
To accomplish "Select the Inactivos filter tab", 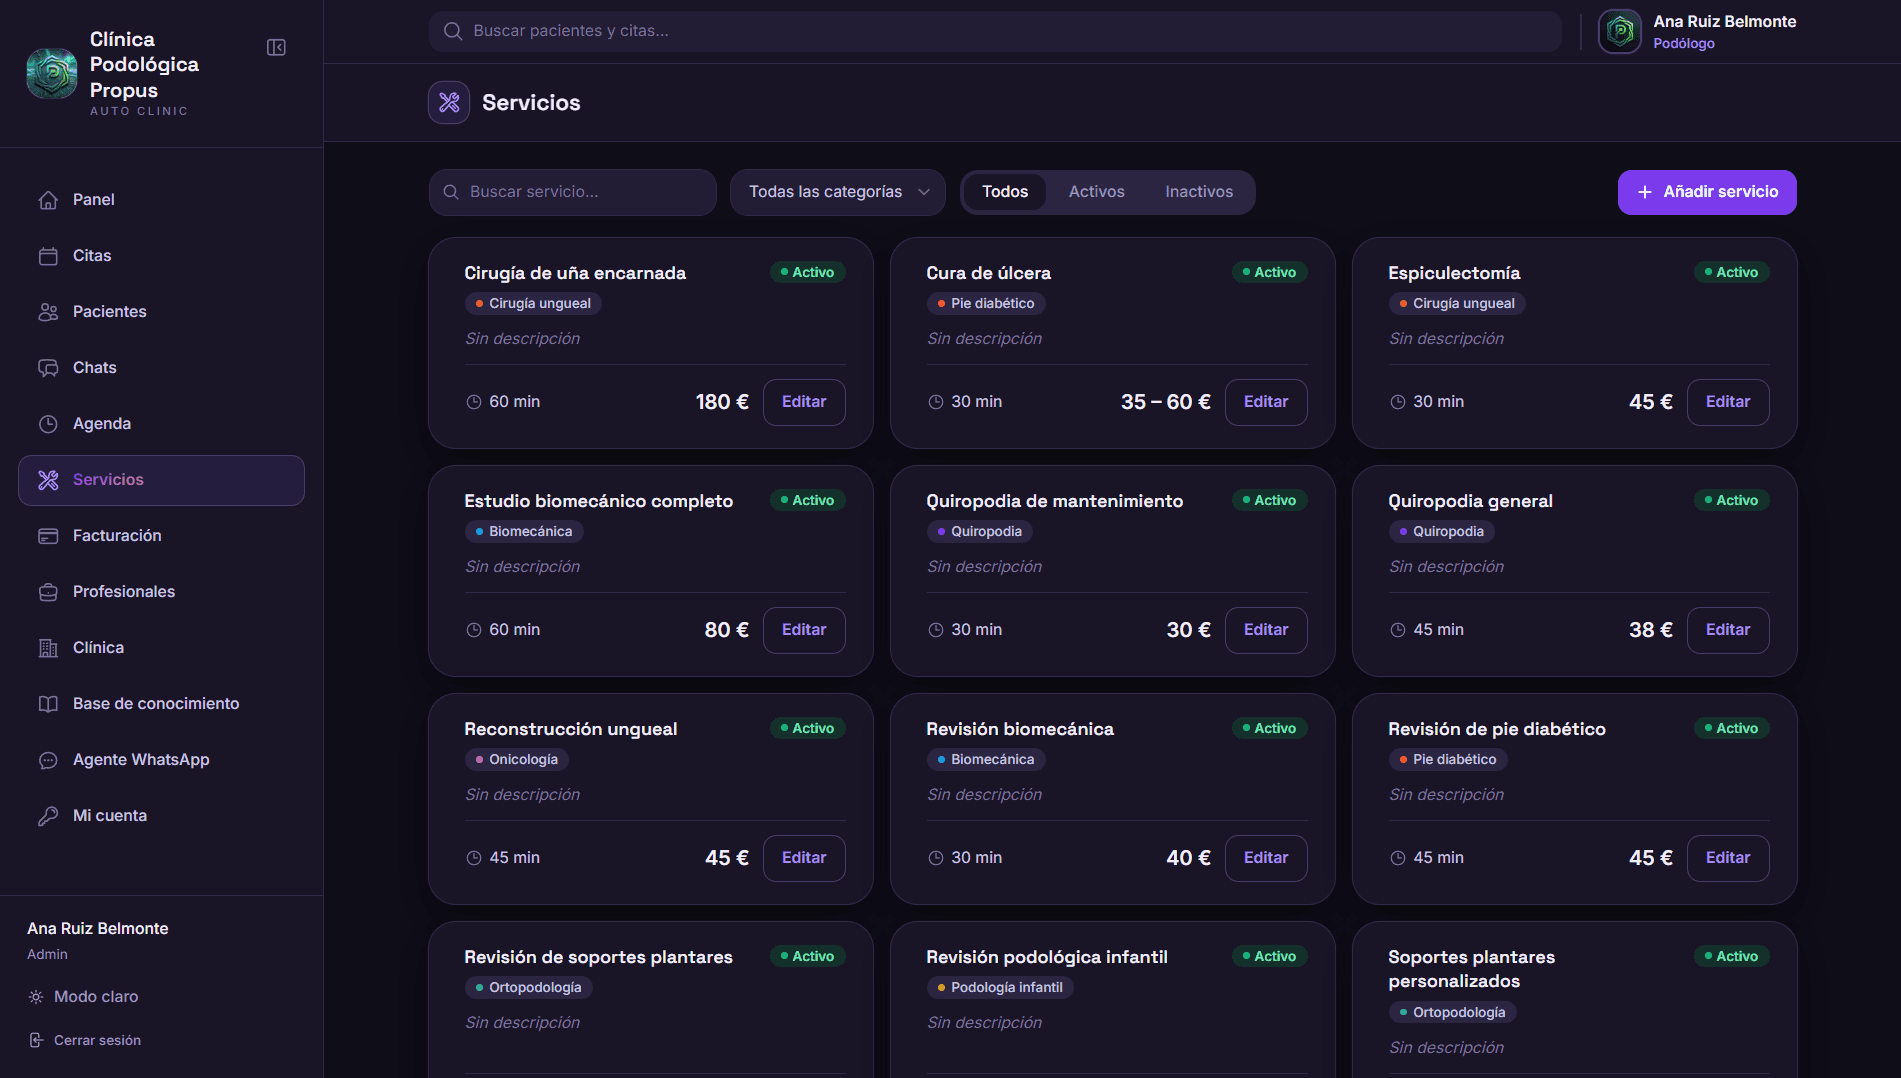I will [x=1199, y=192].
